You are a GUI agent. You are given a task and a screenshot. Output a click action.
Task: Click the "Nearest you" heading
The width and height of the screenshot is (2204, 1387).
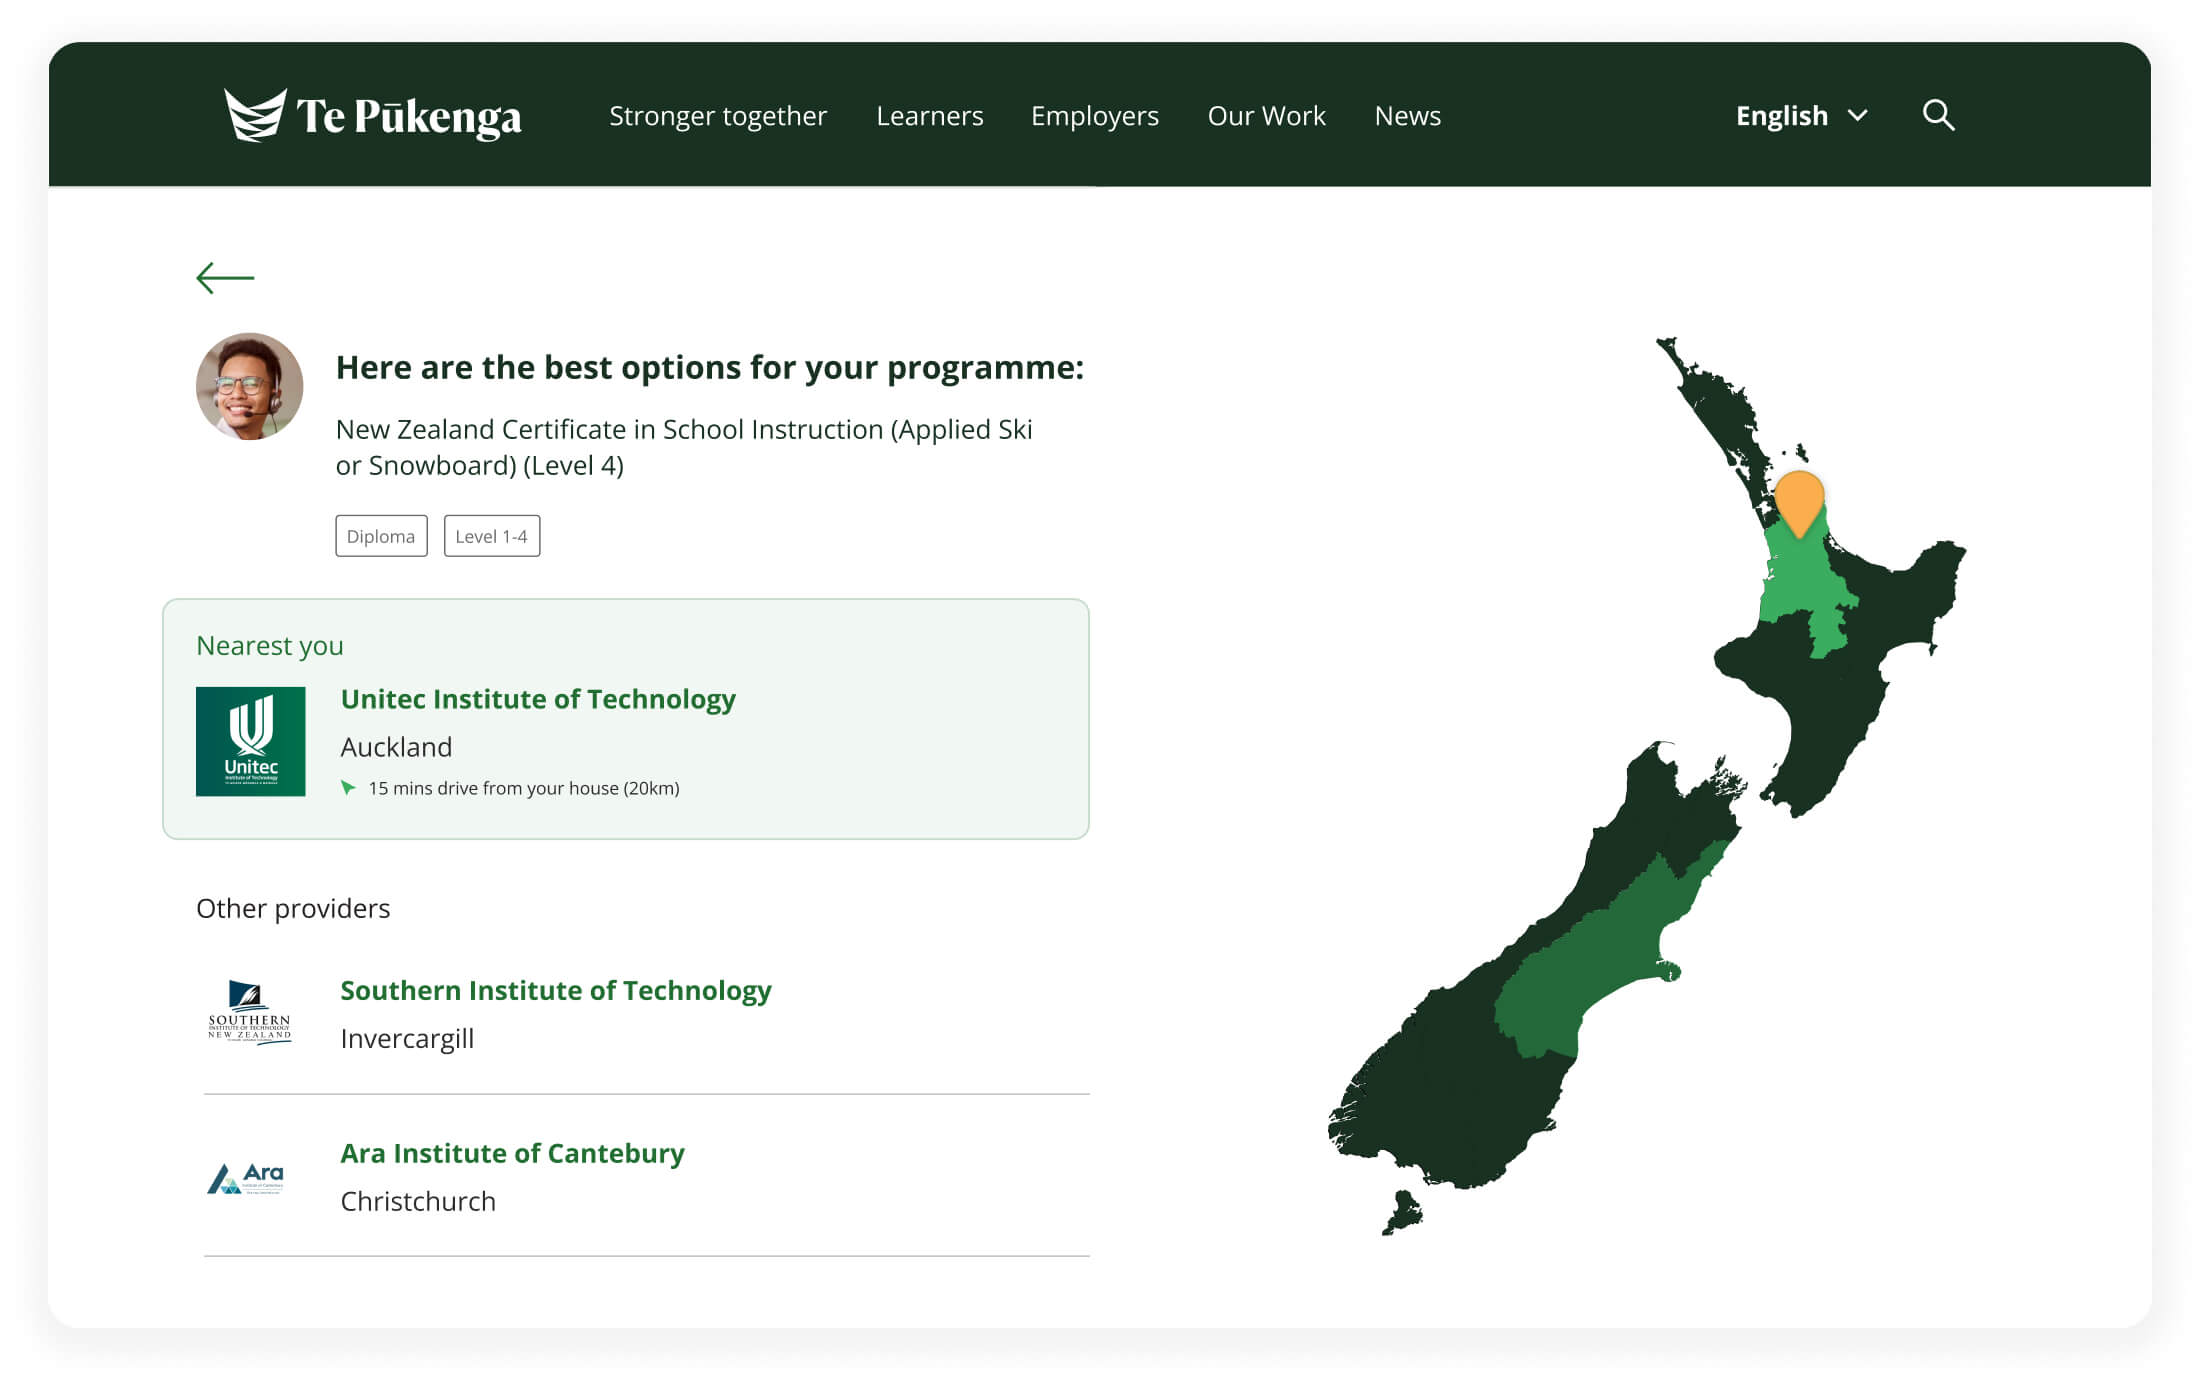270,646
